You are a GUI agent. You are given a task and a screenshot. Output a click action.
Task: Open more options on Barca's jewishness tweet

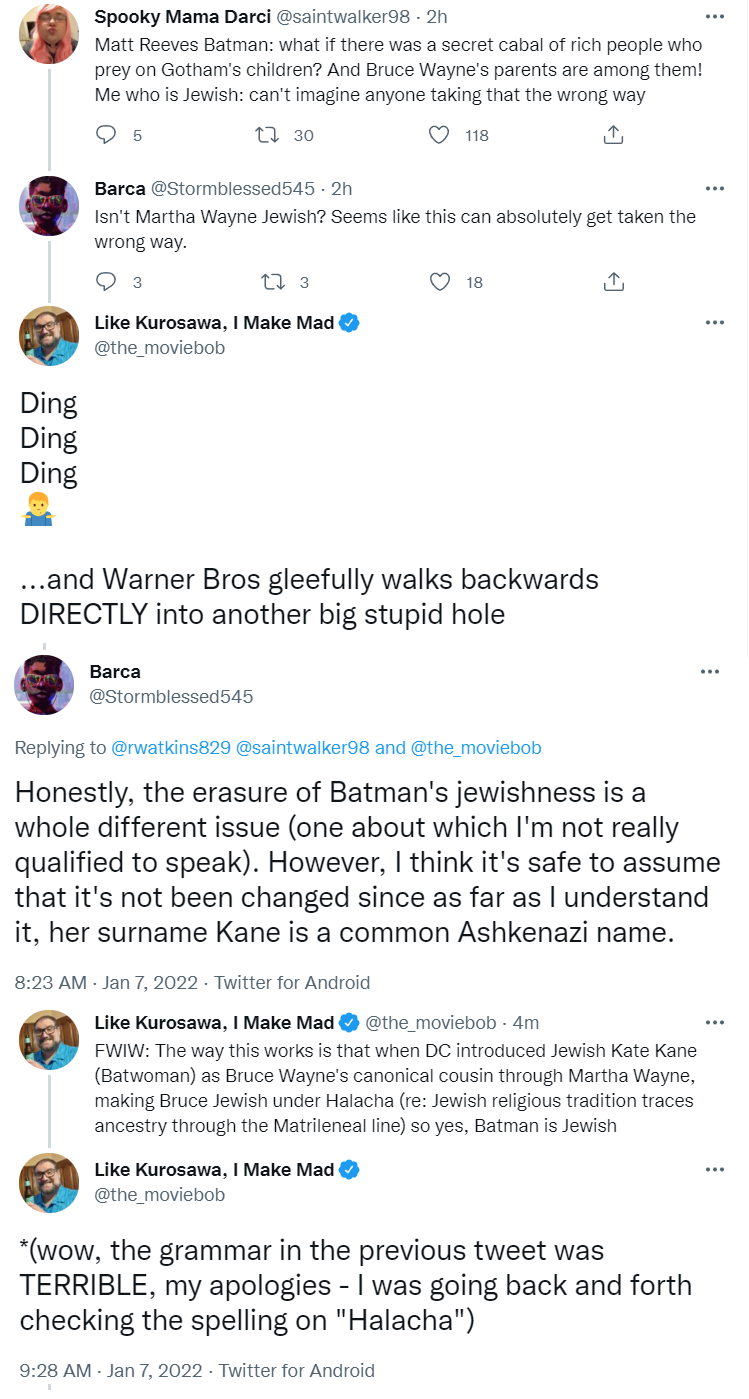pos(710,672)
